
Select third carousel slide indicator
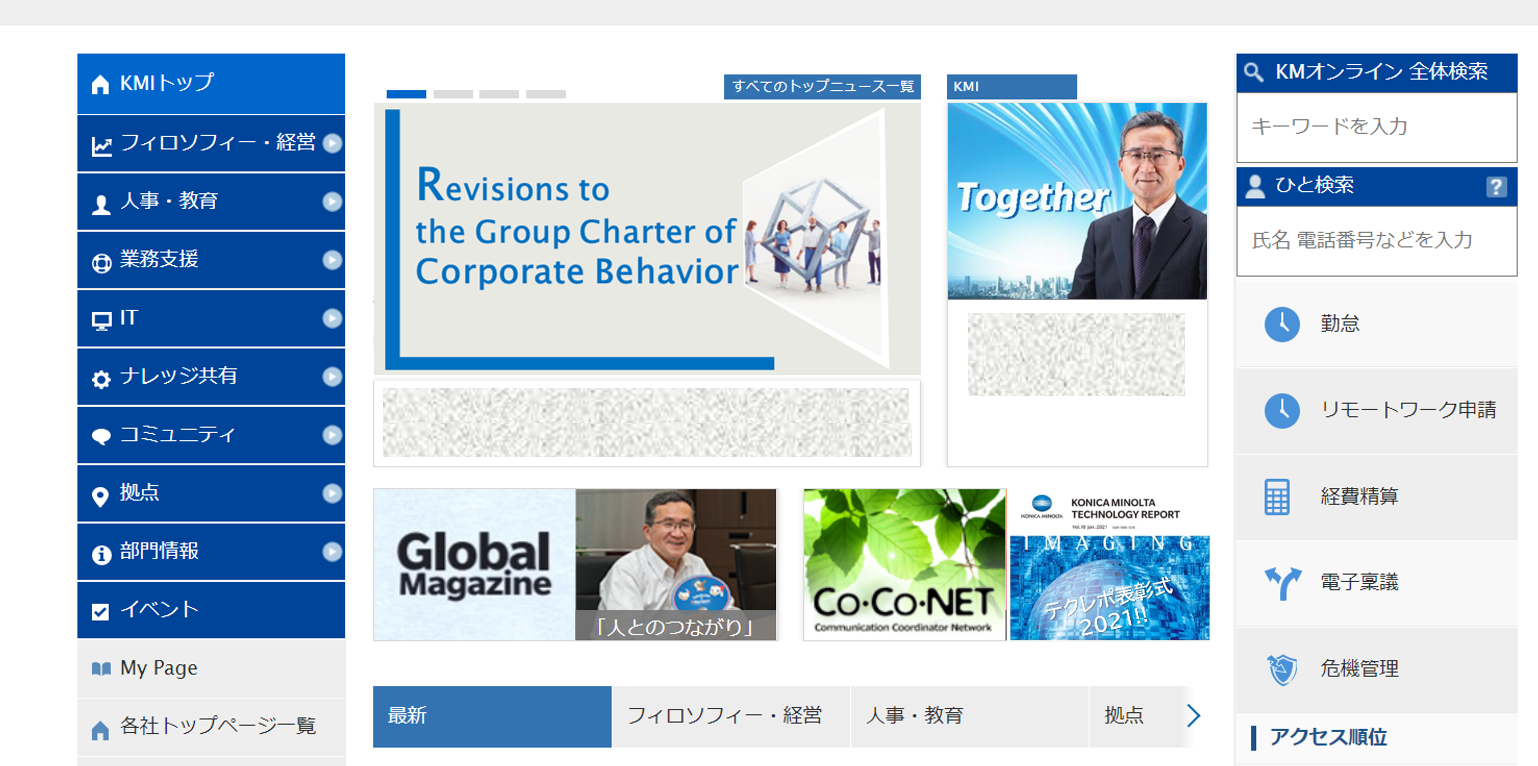pyautogui.click(x=499, y=94)
